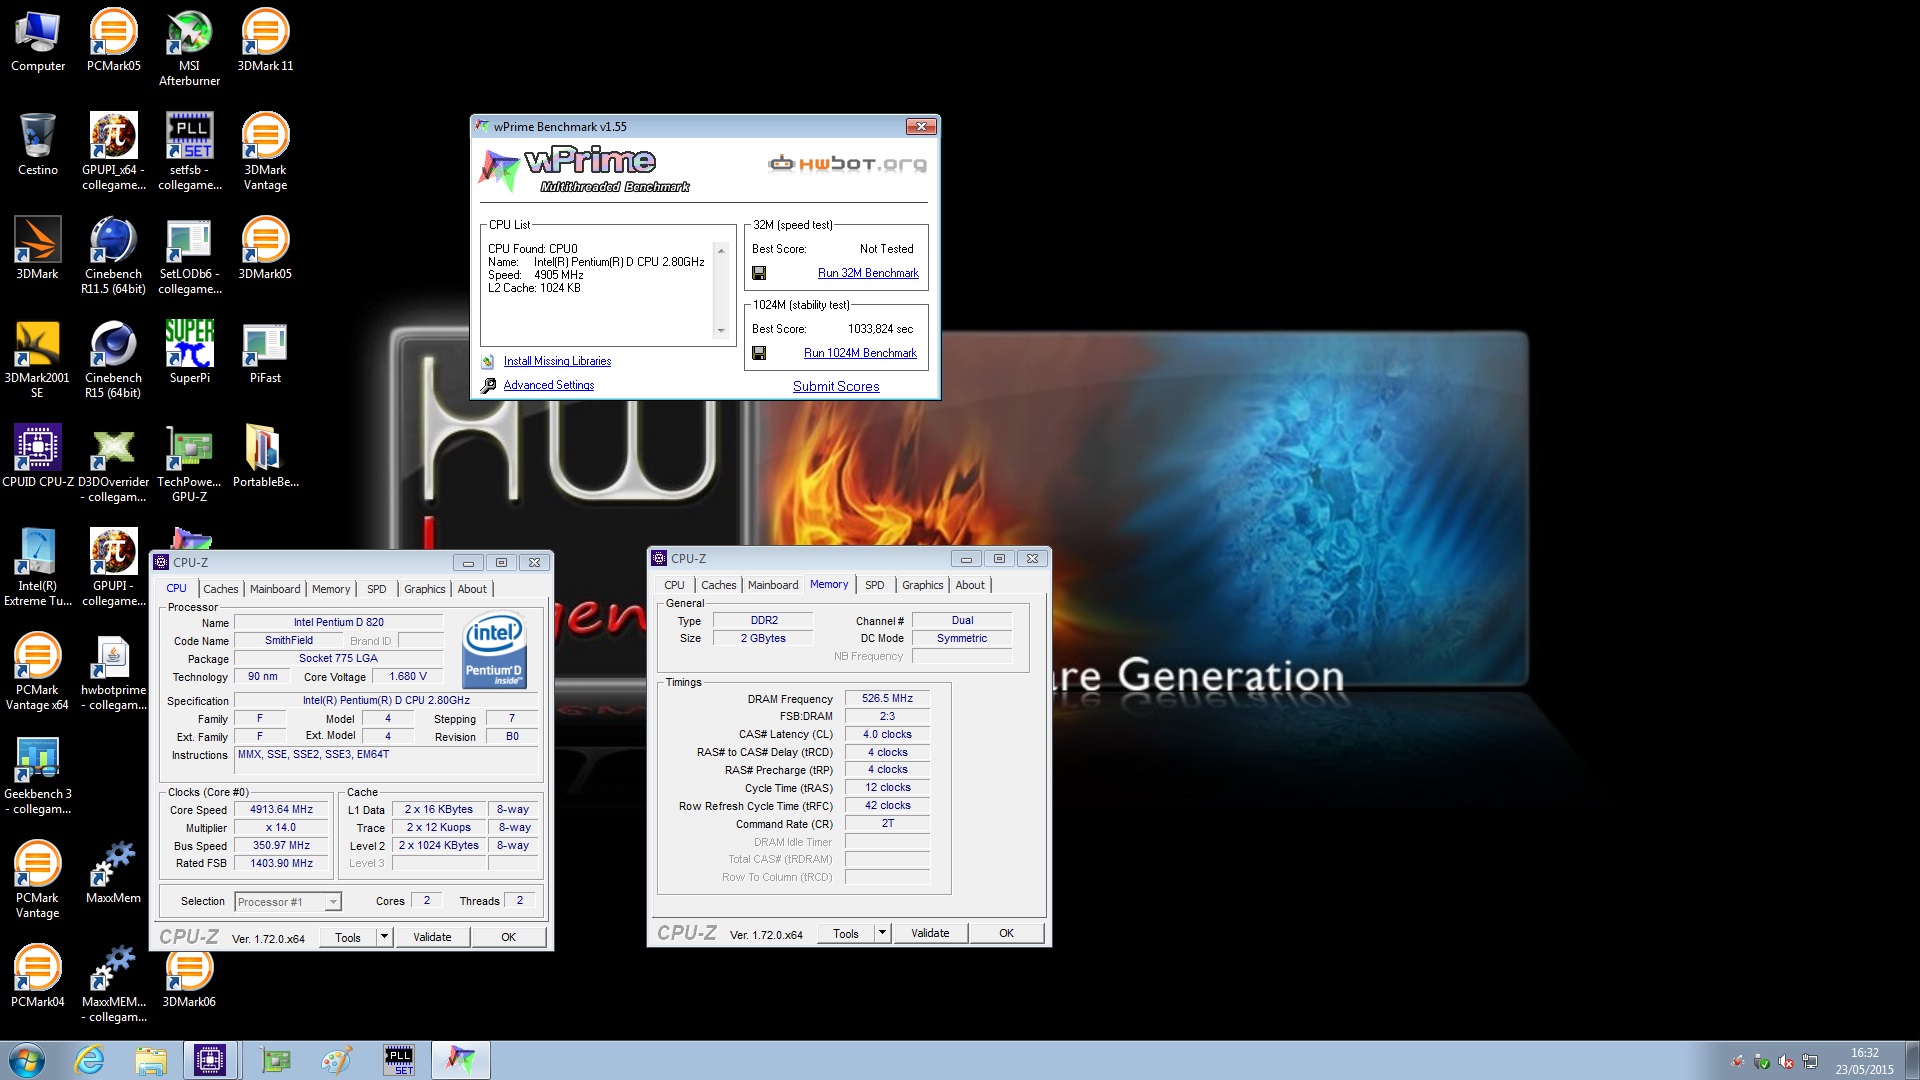This screenshot has height=1080, width=1920.
Task: Open Memory tab in left CPU-Z
Action: coord(331,589)
